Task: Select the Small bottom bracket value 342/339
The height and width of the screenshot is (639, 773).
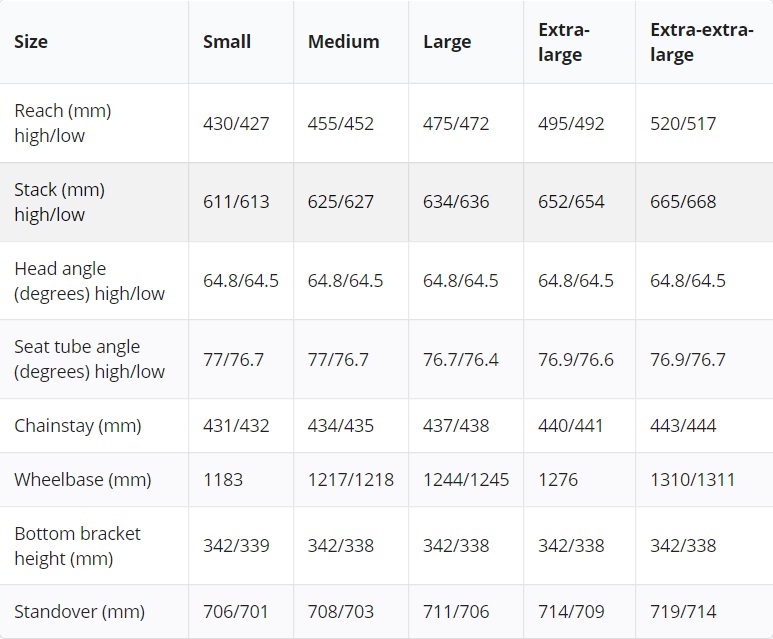Action: click(236, 546)
